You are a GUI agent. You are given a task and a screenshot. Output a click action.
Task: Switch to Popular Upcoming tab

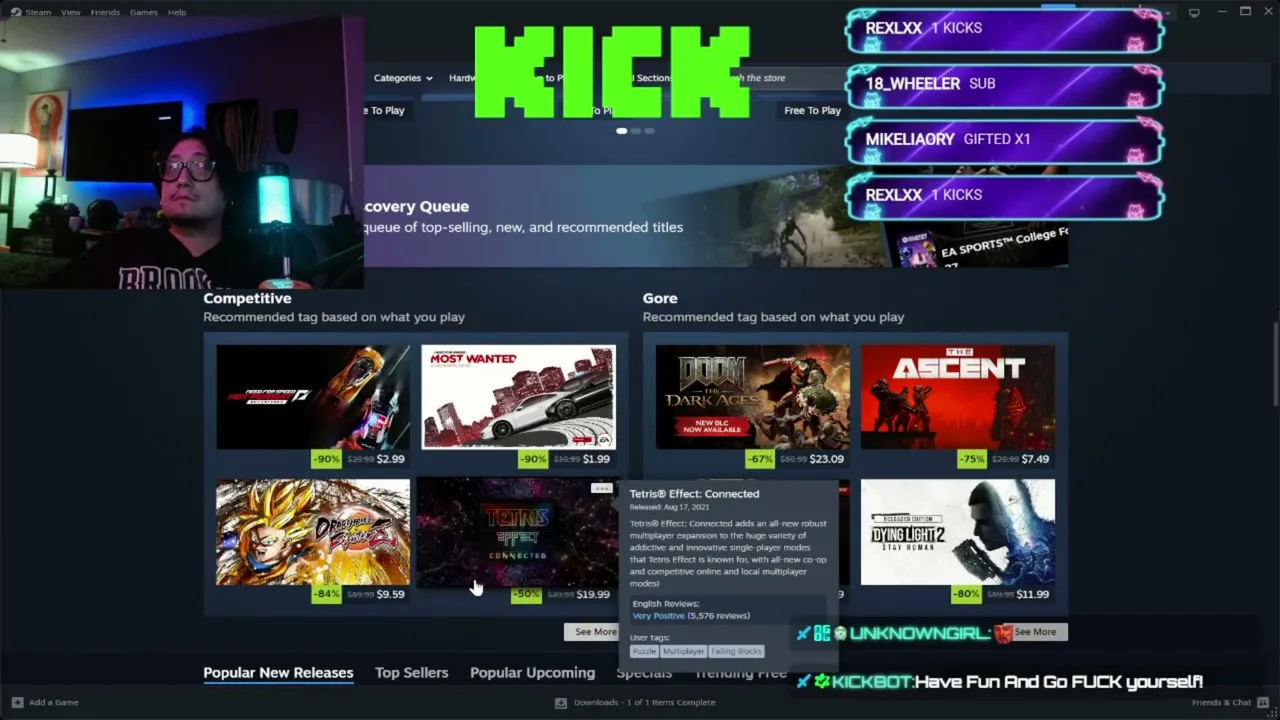tap(532, 673)
